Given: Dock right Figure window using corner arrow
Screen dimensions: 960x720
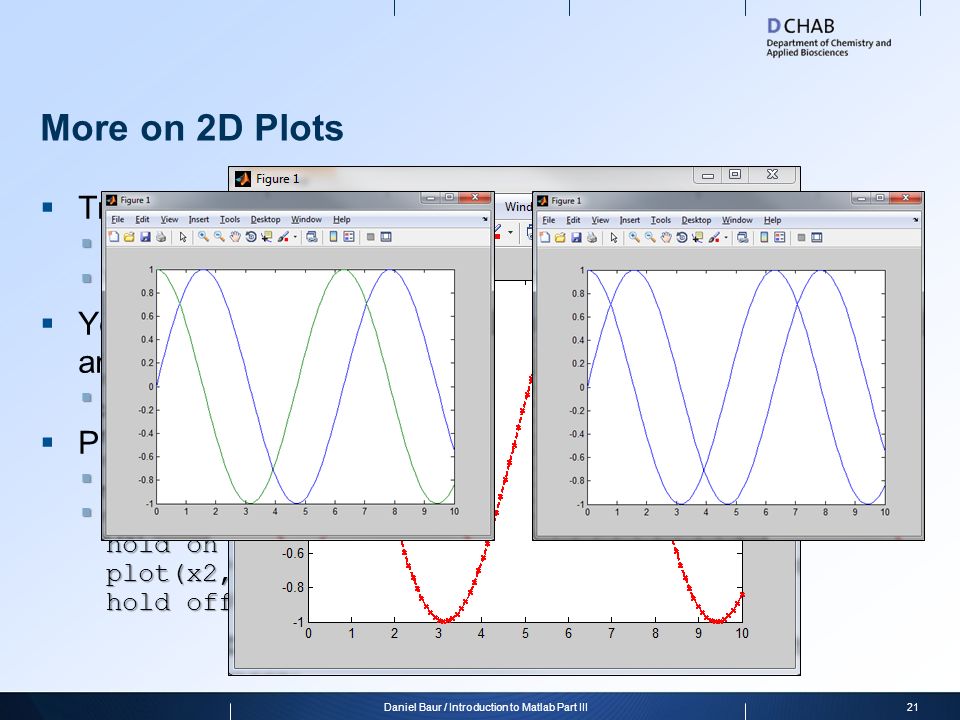Looking at the screenshot, I should [916, 219].
